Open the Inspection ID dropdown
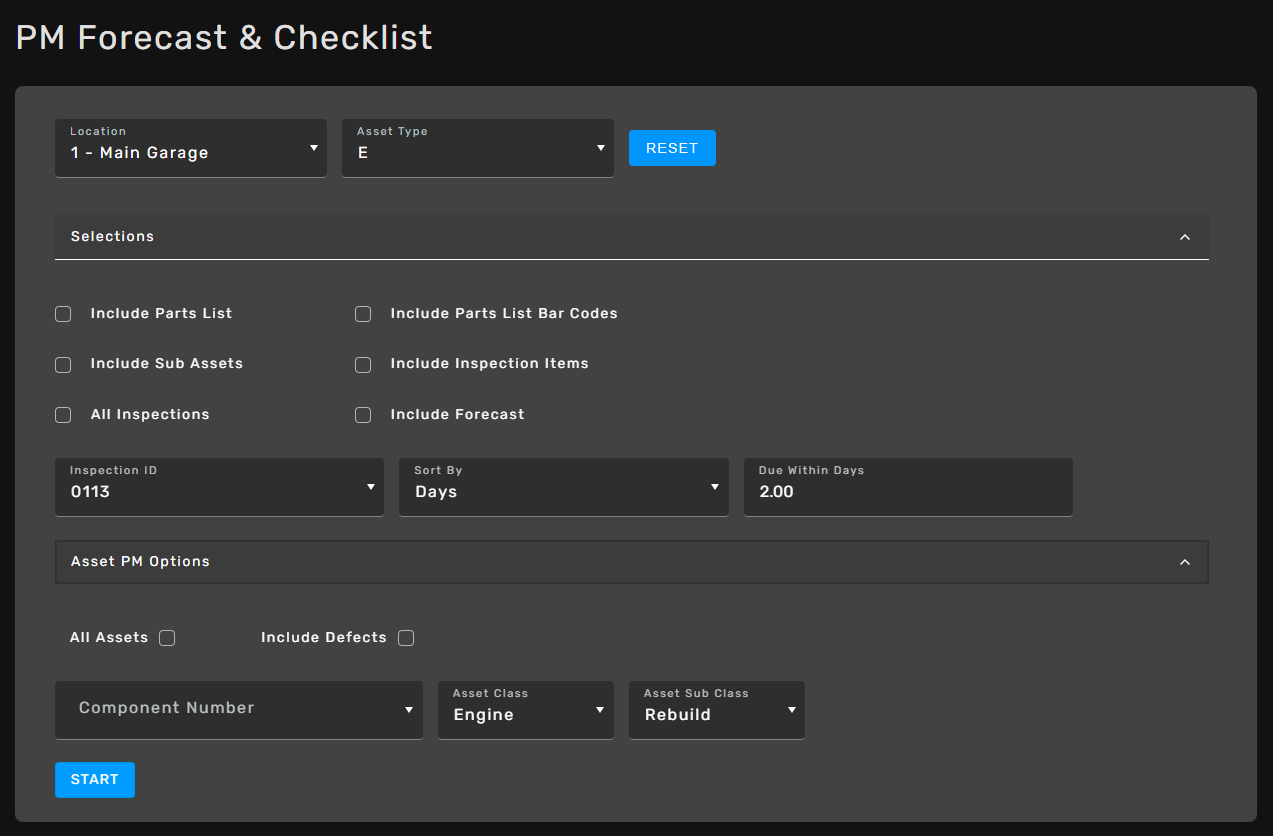The height and width of the screenshot is (836, 1273). (219, 488)
